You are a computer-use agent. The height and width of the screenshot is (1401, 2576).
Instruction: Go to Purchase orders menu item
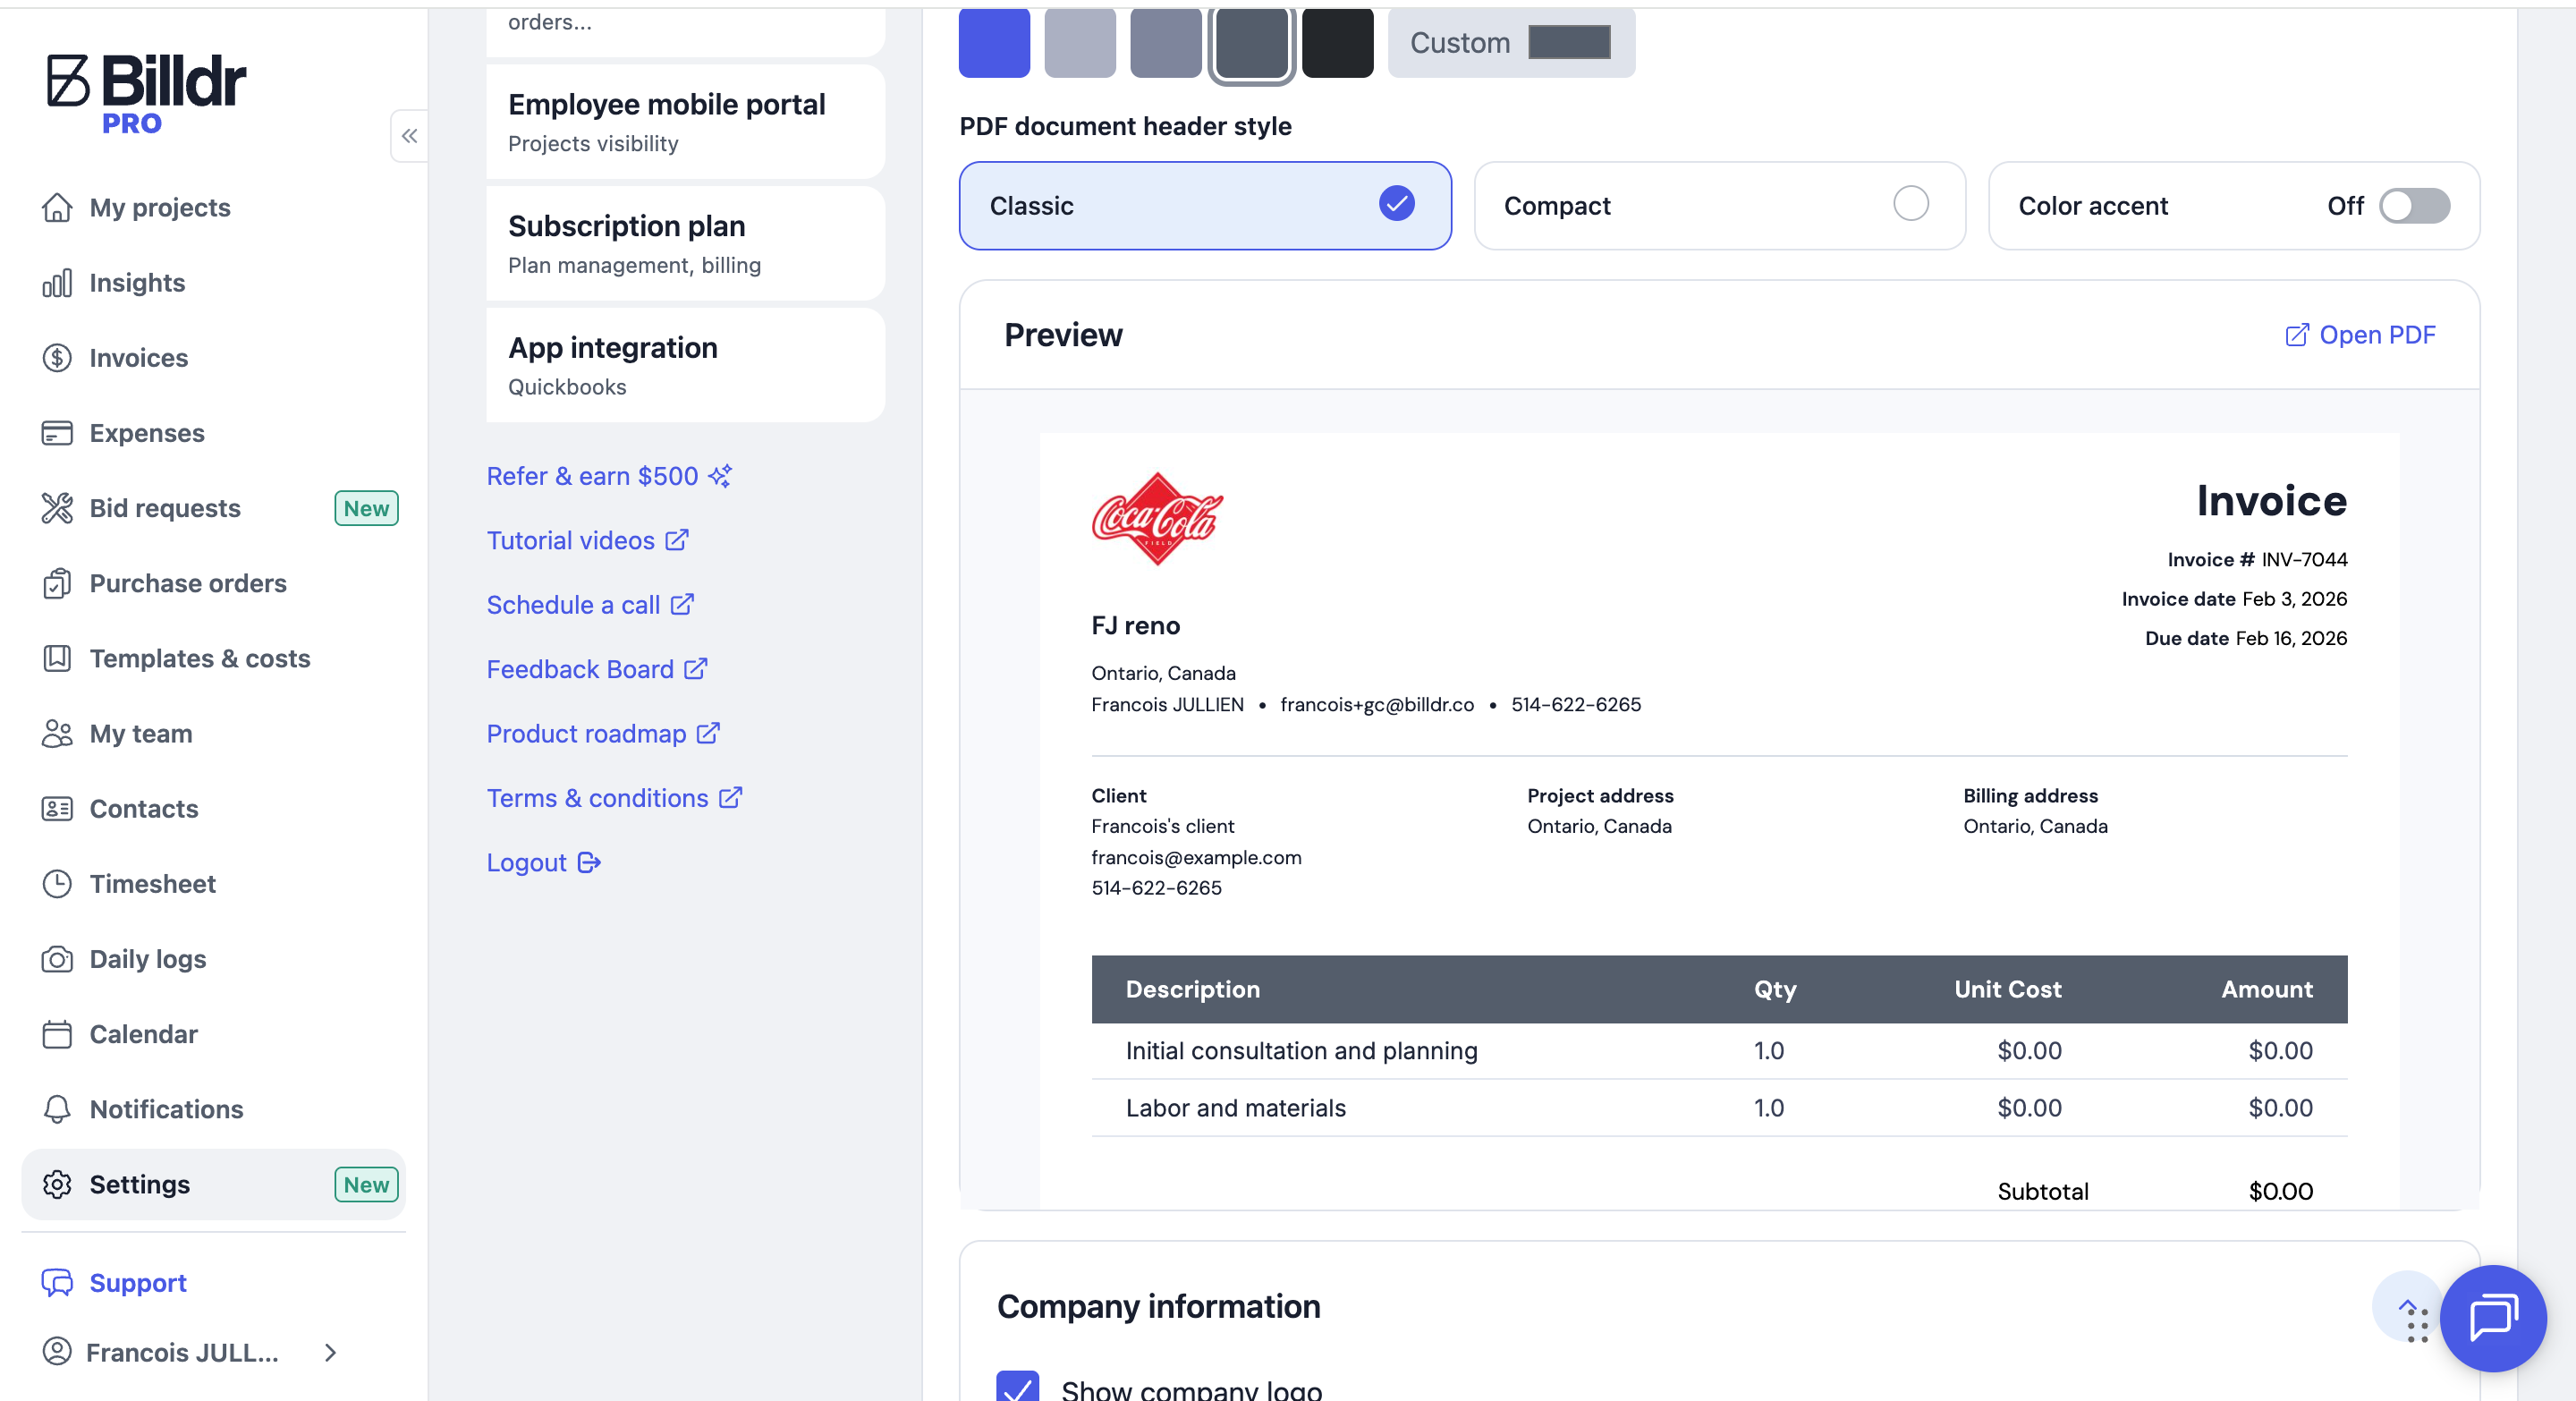(188, 583)
